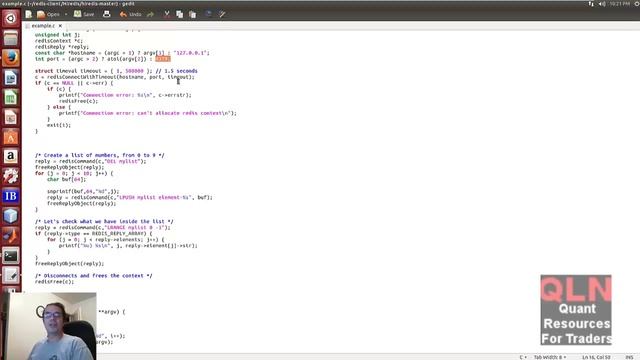This screenshot has height=360, width=640.
Task: Switch to the example.c tab
Action: click(43, 26)
